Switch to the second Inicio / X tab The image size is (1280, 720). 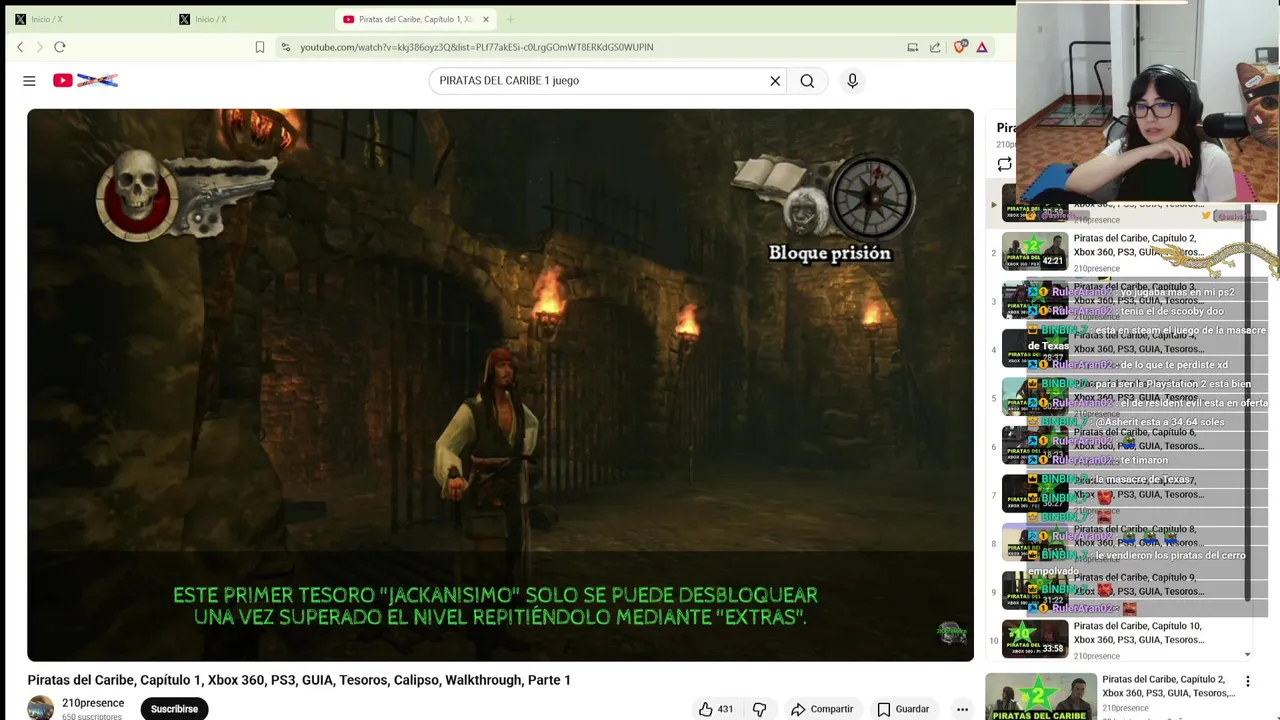(x=250, y=19)
